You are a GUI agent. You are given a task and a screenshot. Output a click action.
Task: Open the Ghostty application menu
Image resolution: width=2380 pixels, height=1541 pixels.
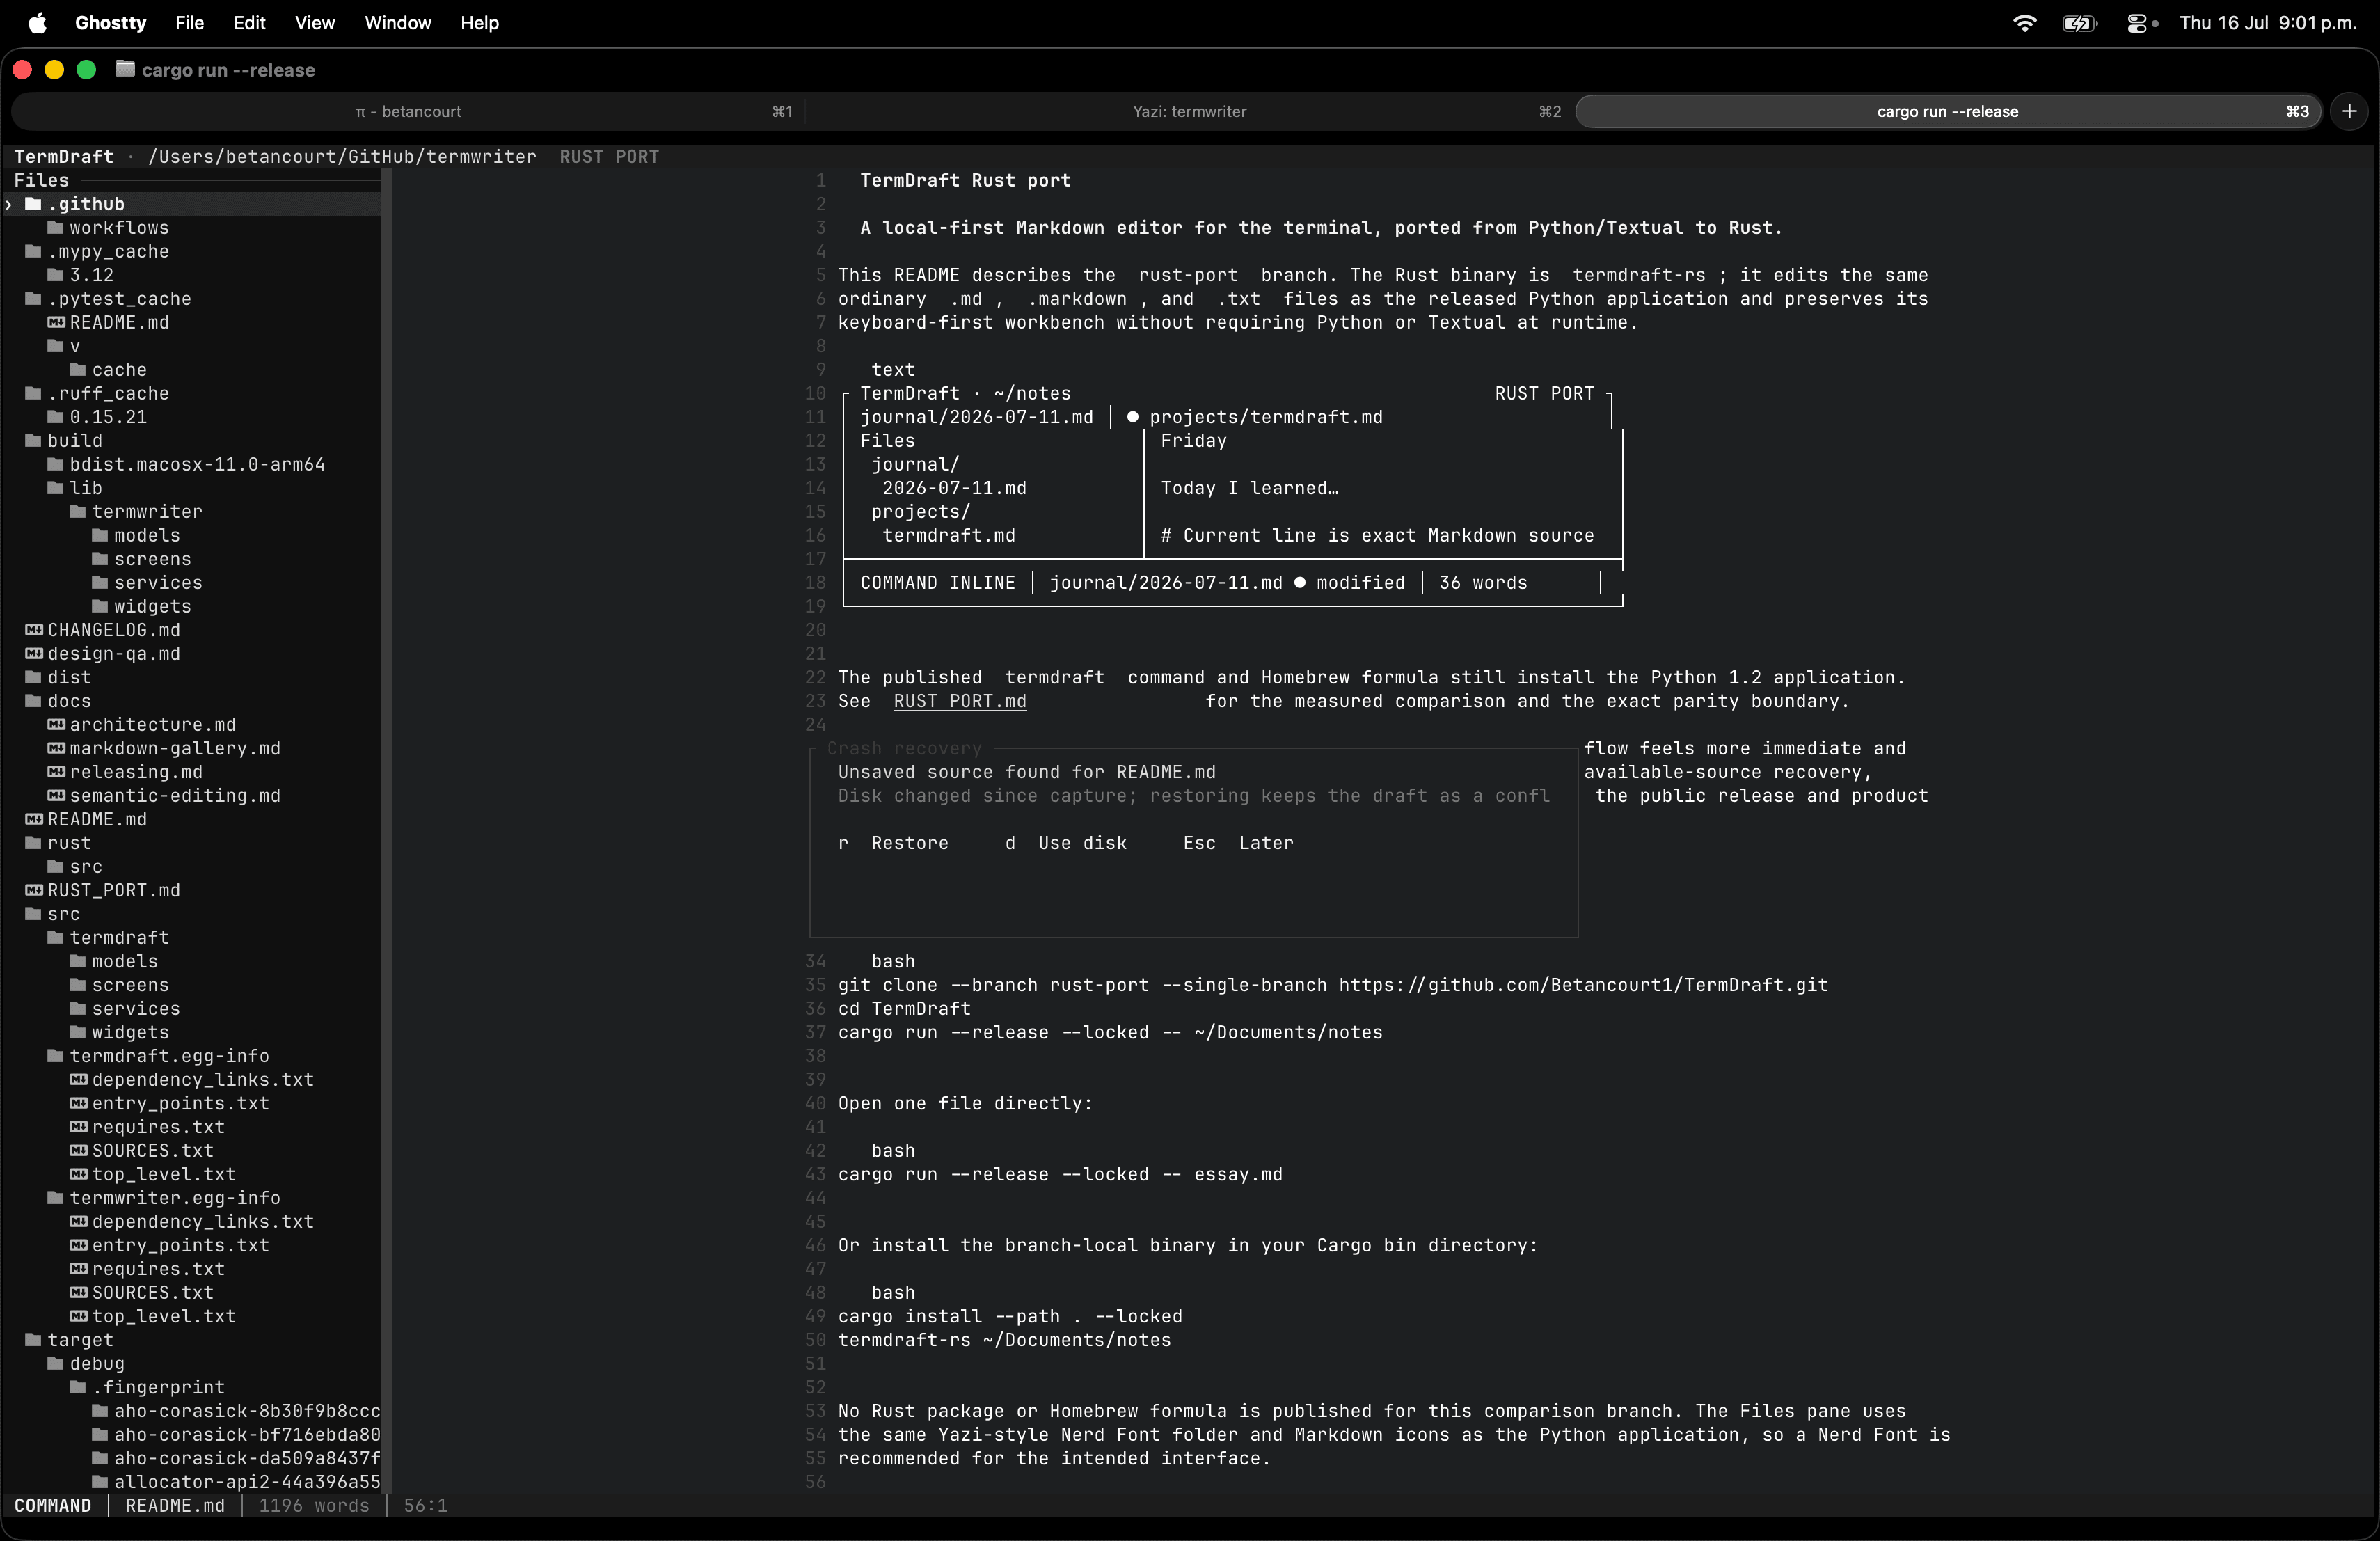(110, 23)
